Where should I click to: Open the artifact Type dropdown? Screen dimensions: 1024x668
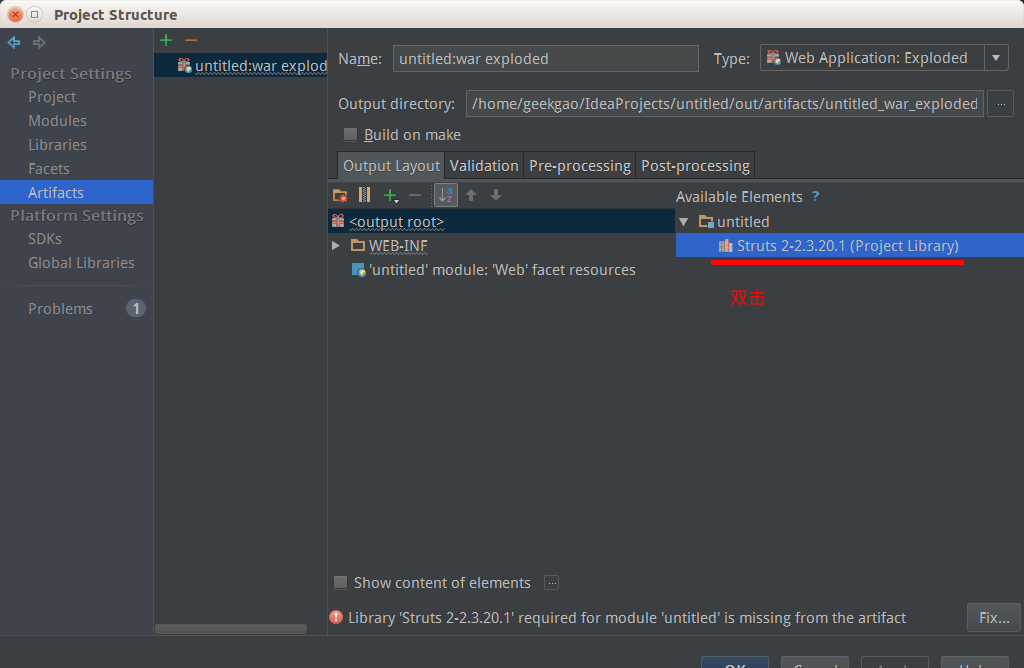996,58
